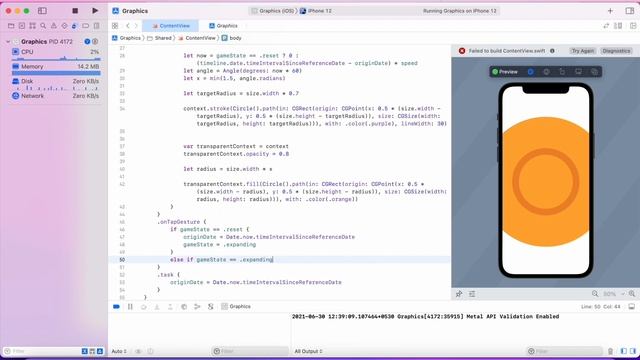640x360 pixels.
Task: Open the Auto variables scope dropdown
Action: click(119, 351)
